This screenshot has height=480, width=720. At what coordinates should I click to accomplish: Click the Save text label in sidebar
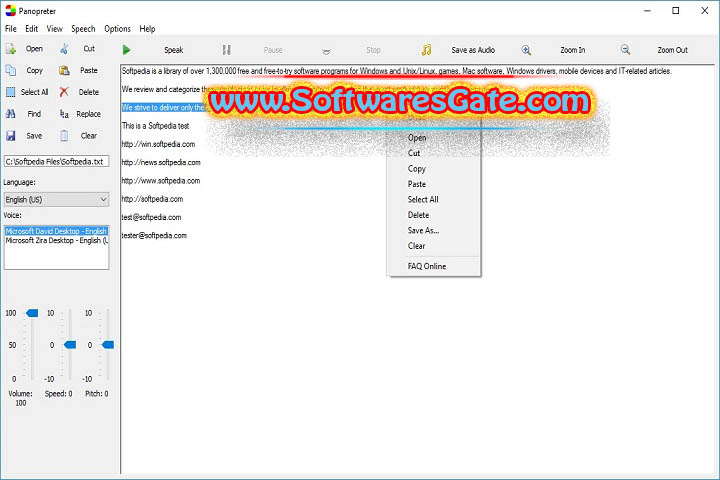pos(34,136)
